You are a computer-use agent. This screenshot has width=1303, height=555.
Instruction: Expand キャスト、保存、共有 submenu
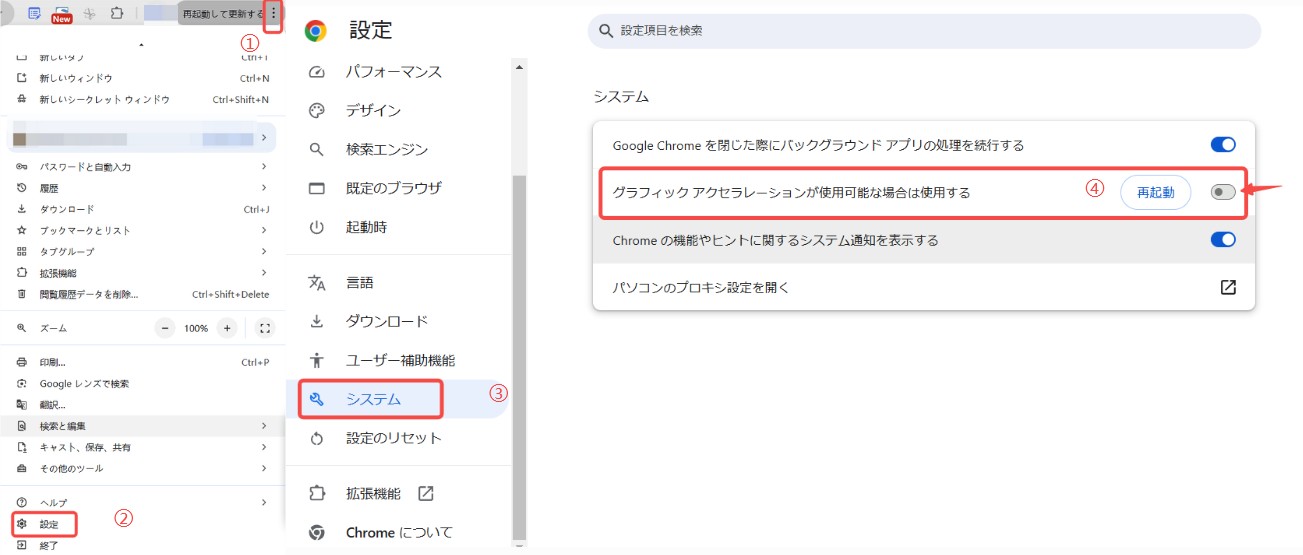[x=264, y=447]
